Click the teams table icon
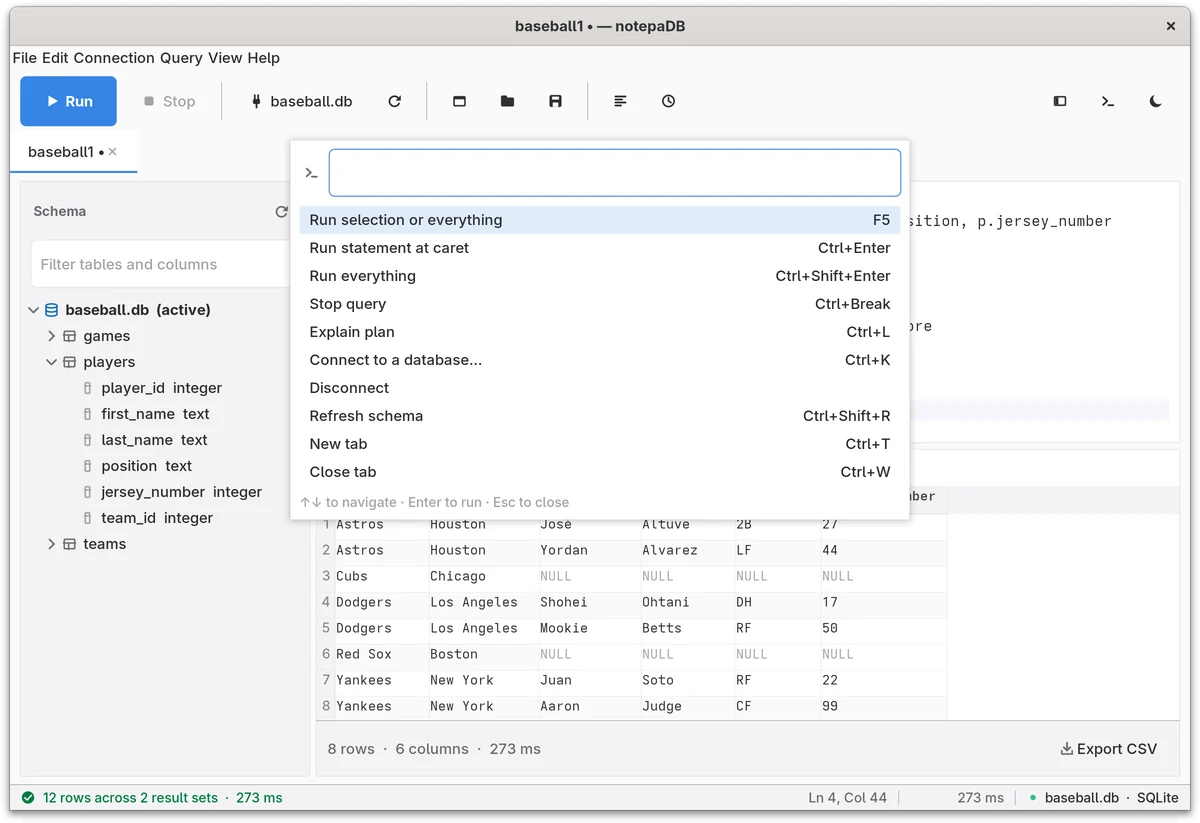The height and width of the screenshot is (823, 1200). 70,544
